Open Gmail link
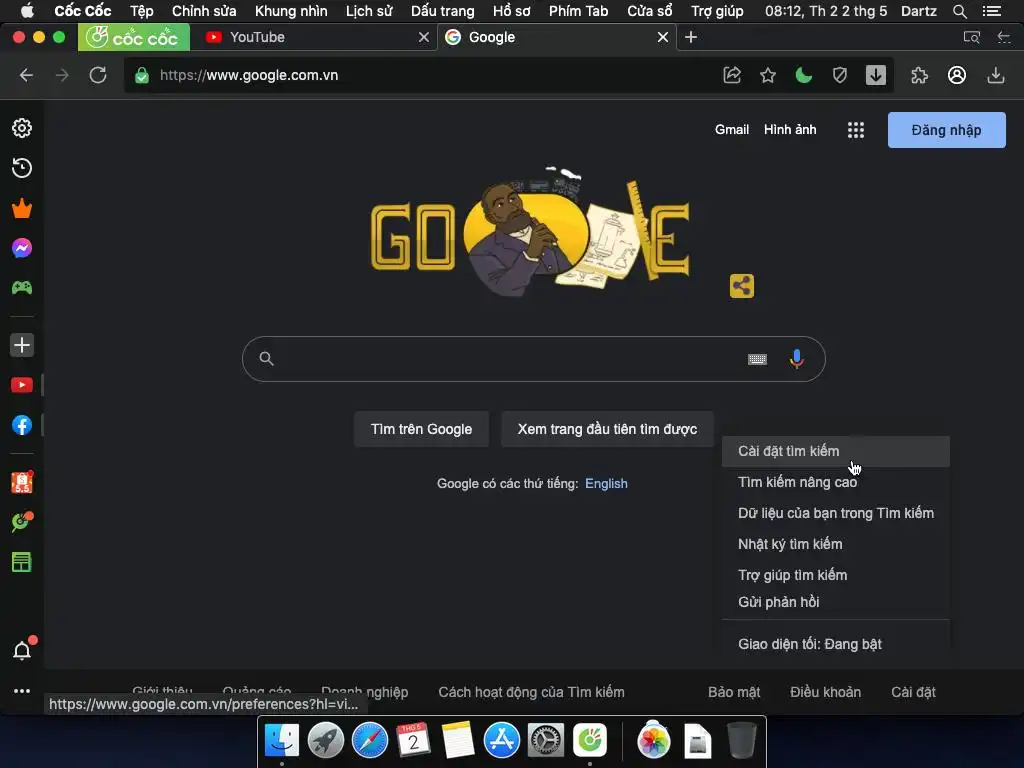1024x768 pixels. click(731, 130)
